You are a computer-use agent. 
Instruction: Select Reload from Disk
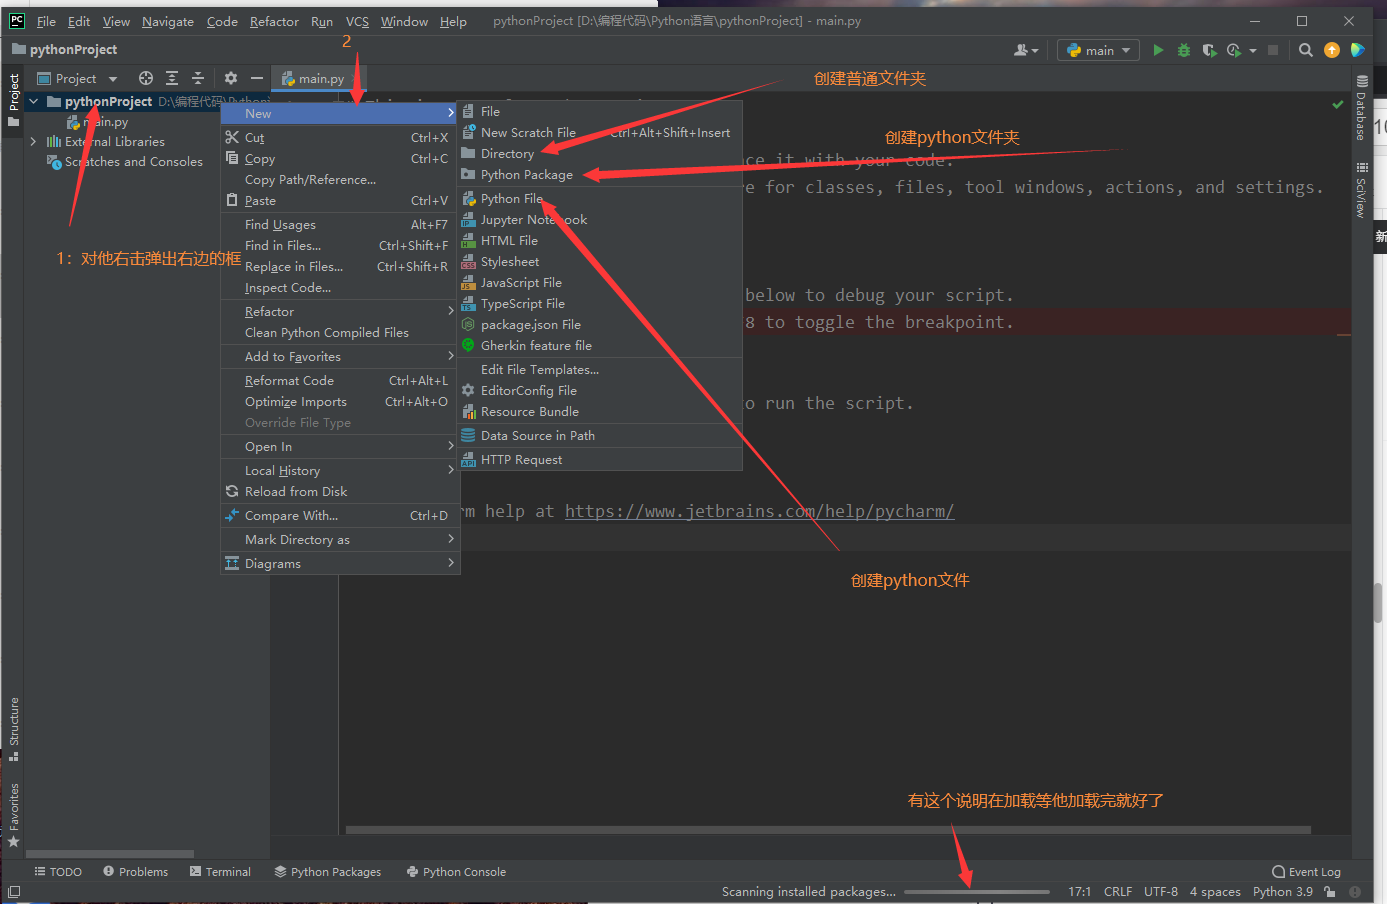coord(340,492)
